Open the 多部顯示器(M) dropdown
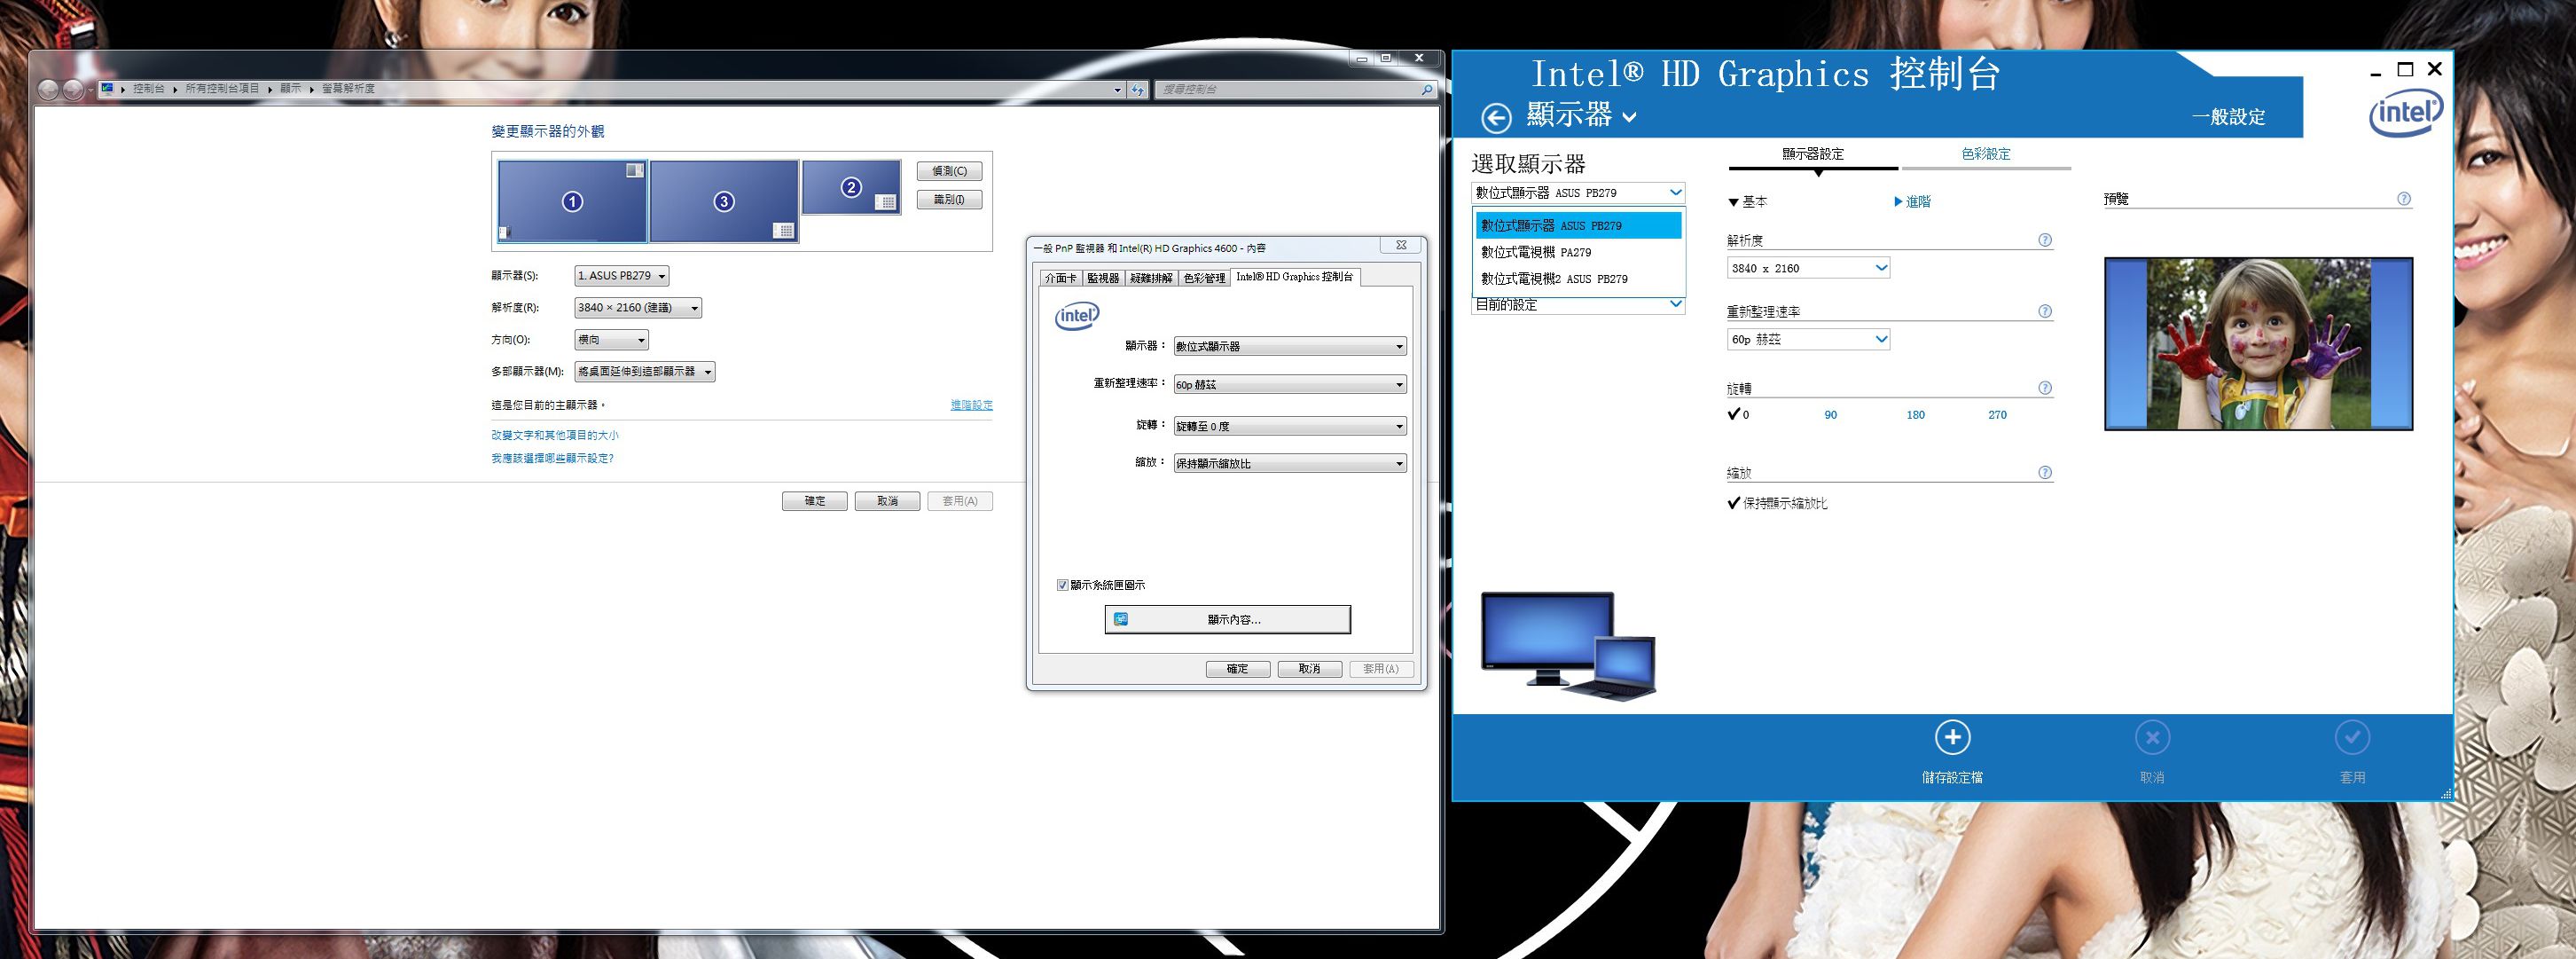This screenshot has height=959, width=2576. coord(645,372)
